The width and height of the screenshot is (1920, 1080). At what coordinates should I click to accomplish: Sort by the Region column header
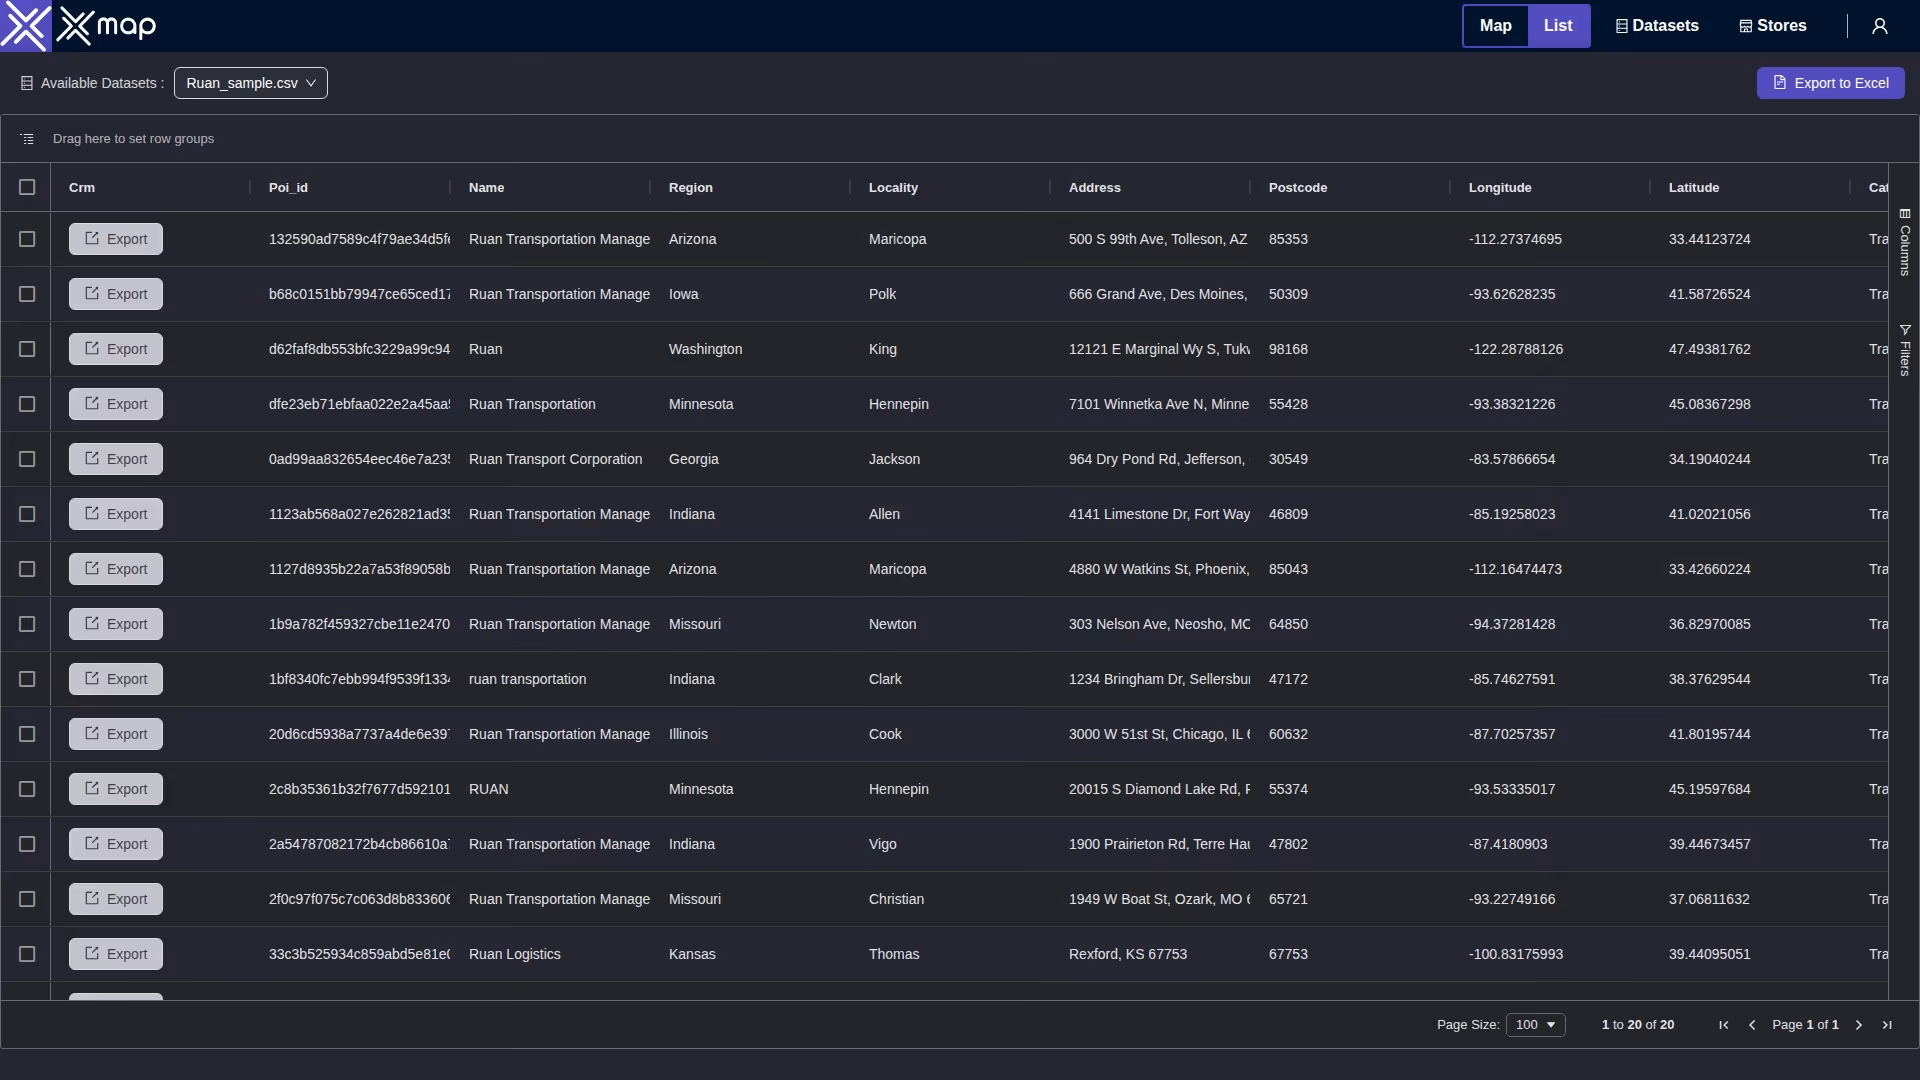[691, 187]
